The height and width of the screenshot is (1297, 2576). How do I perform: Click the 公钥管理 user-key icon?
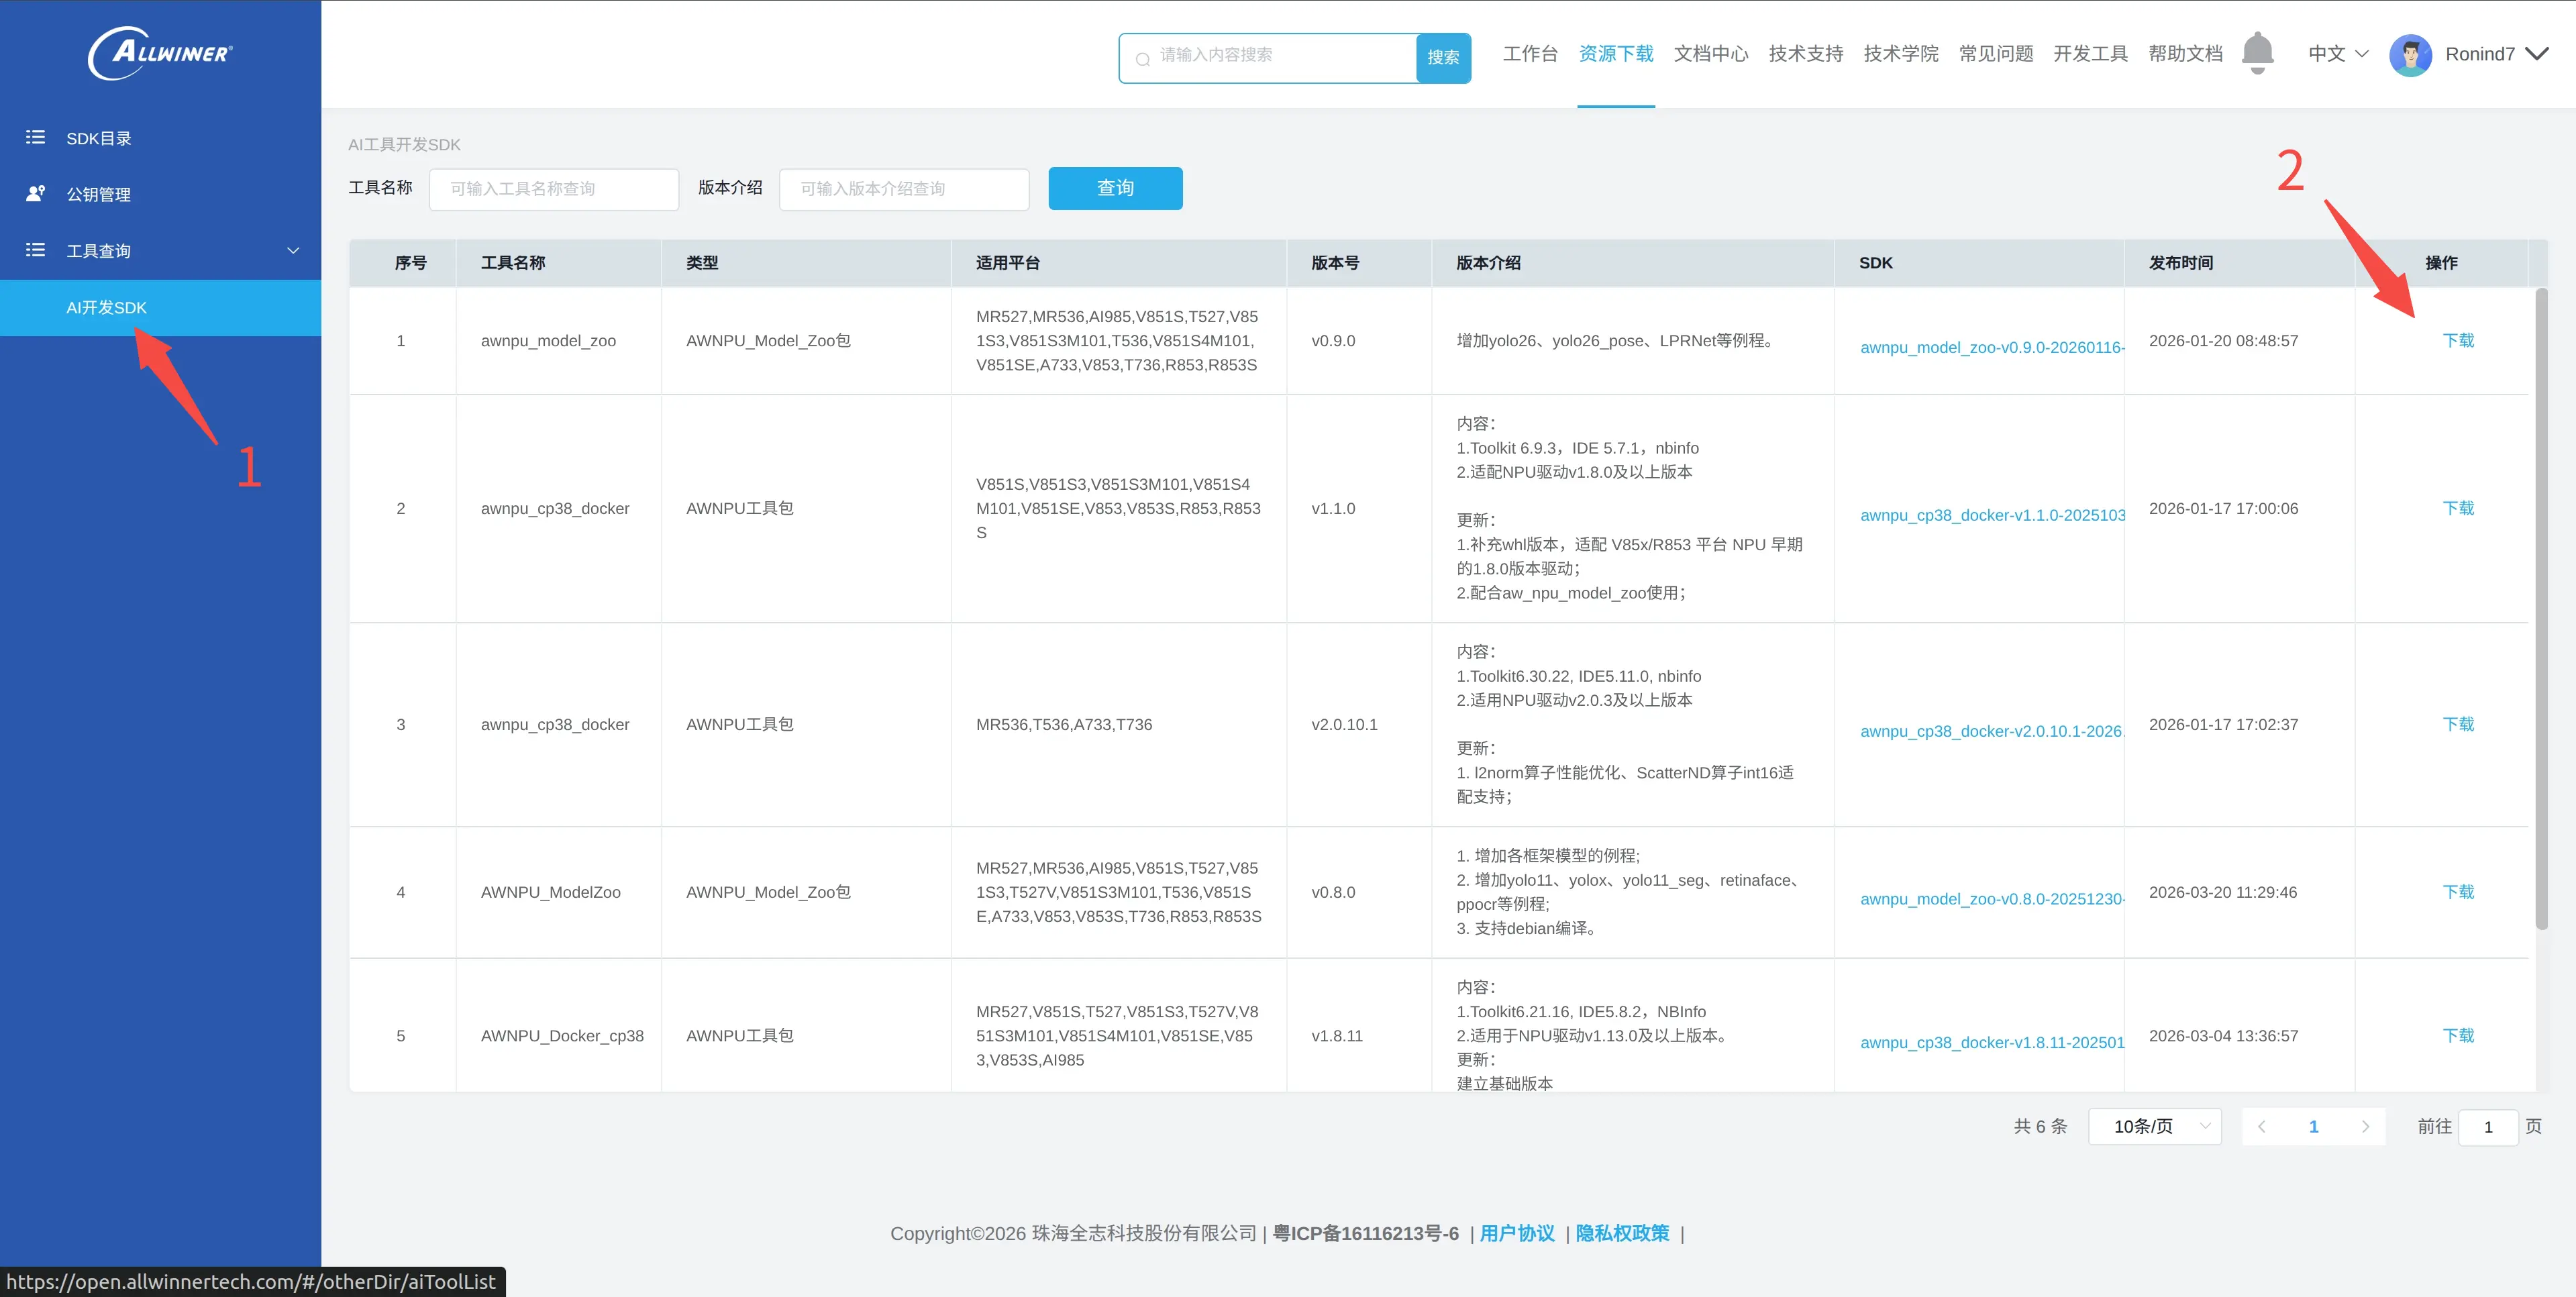coord(35,194)
